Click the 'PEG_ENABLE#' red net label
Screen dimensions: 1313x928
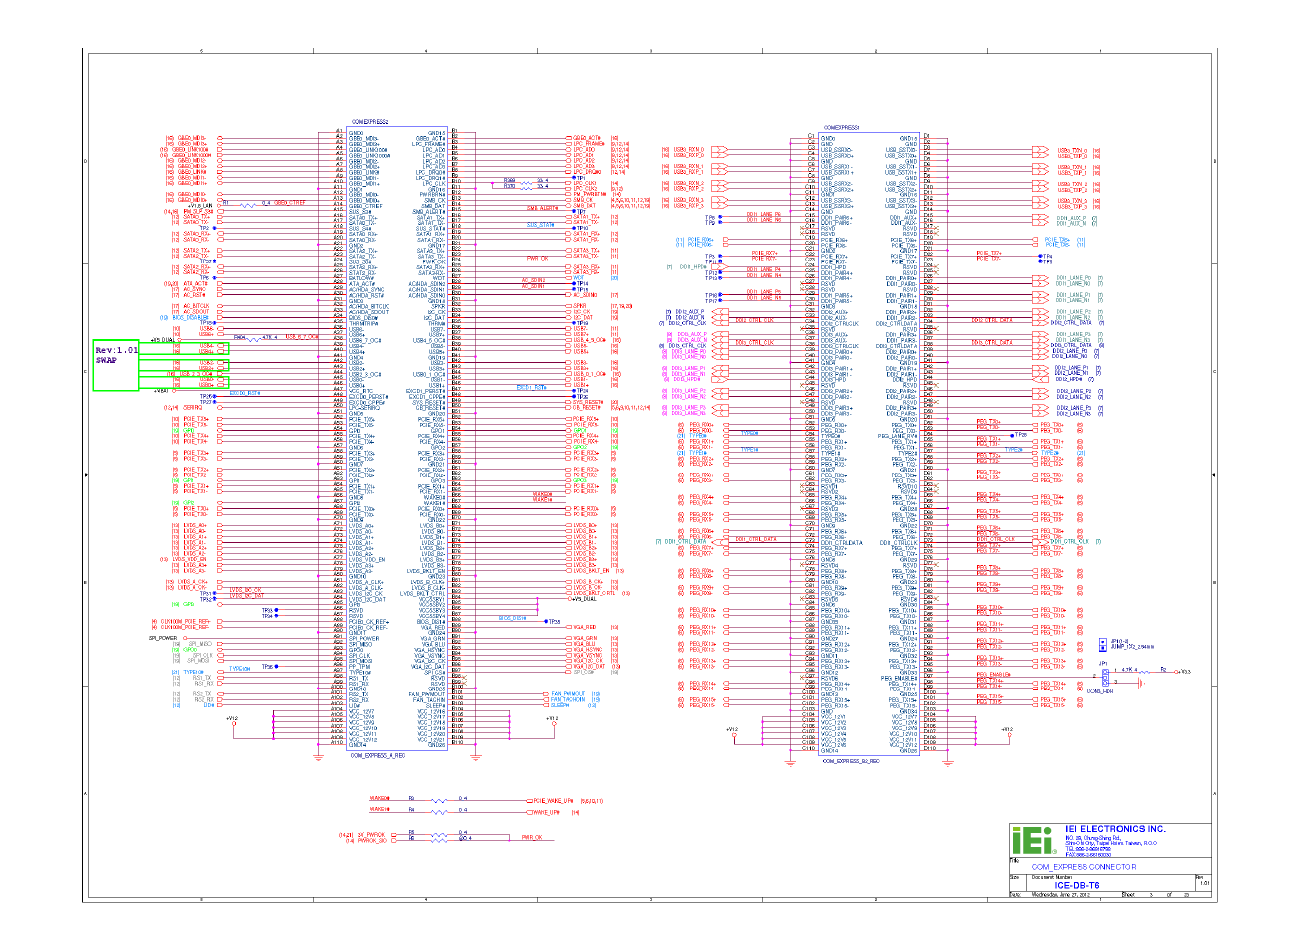[x=993, y=676]
